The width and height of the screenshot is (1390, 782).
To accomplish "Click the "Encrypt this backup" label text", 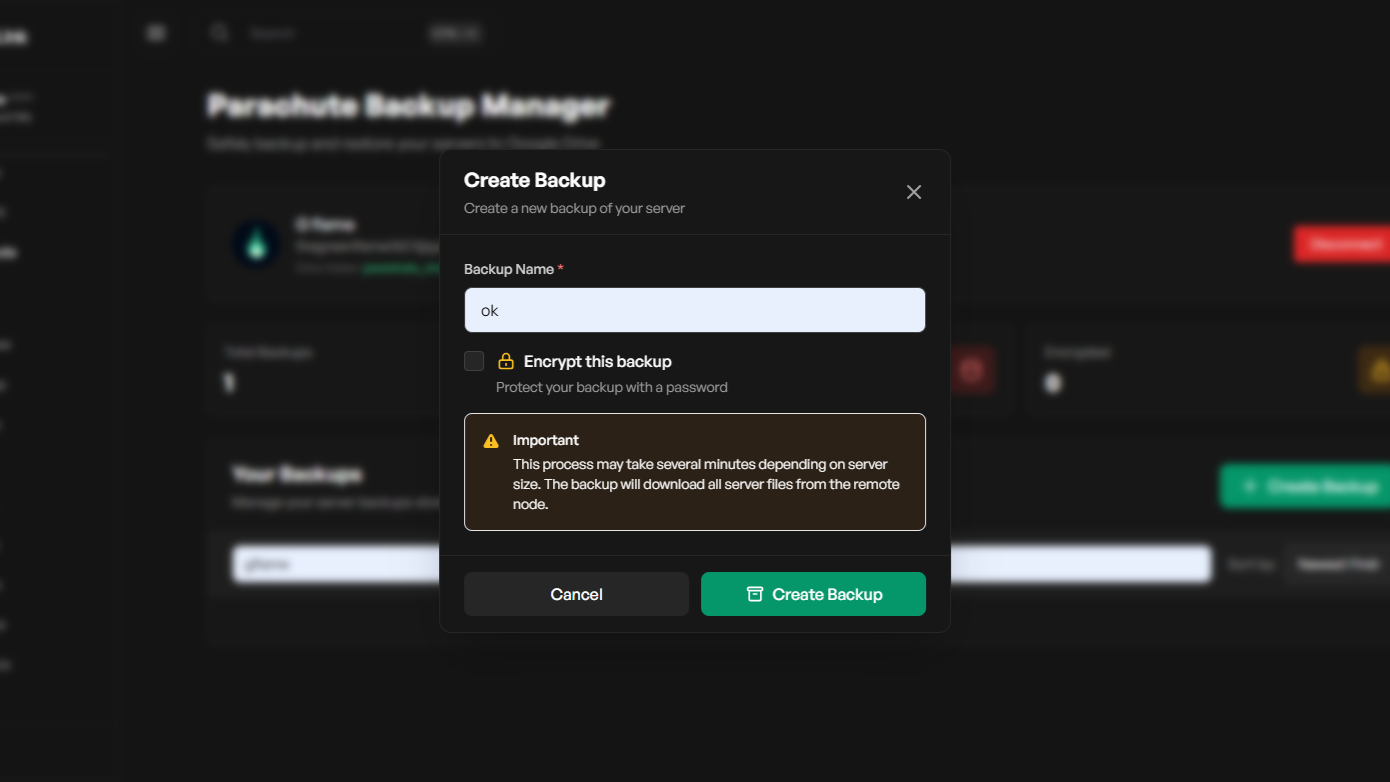I will [x=597, y=361].
